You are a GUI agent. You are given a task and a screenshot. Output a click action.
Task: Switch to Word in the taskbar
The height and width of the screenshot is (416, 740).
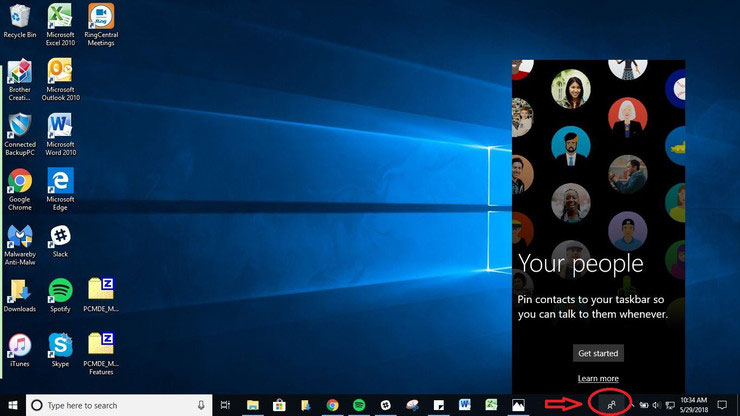[465, 405]
